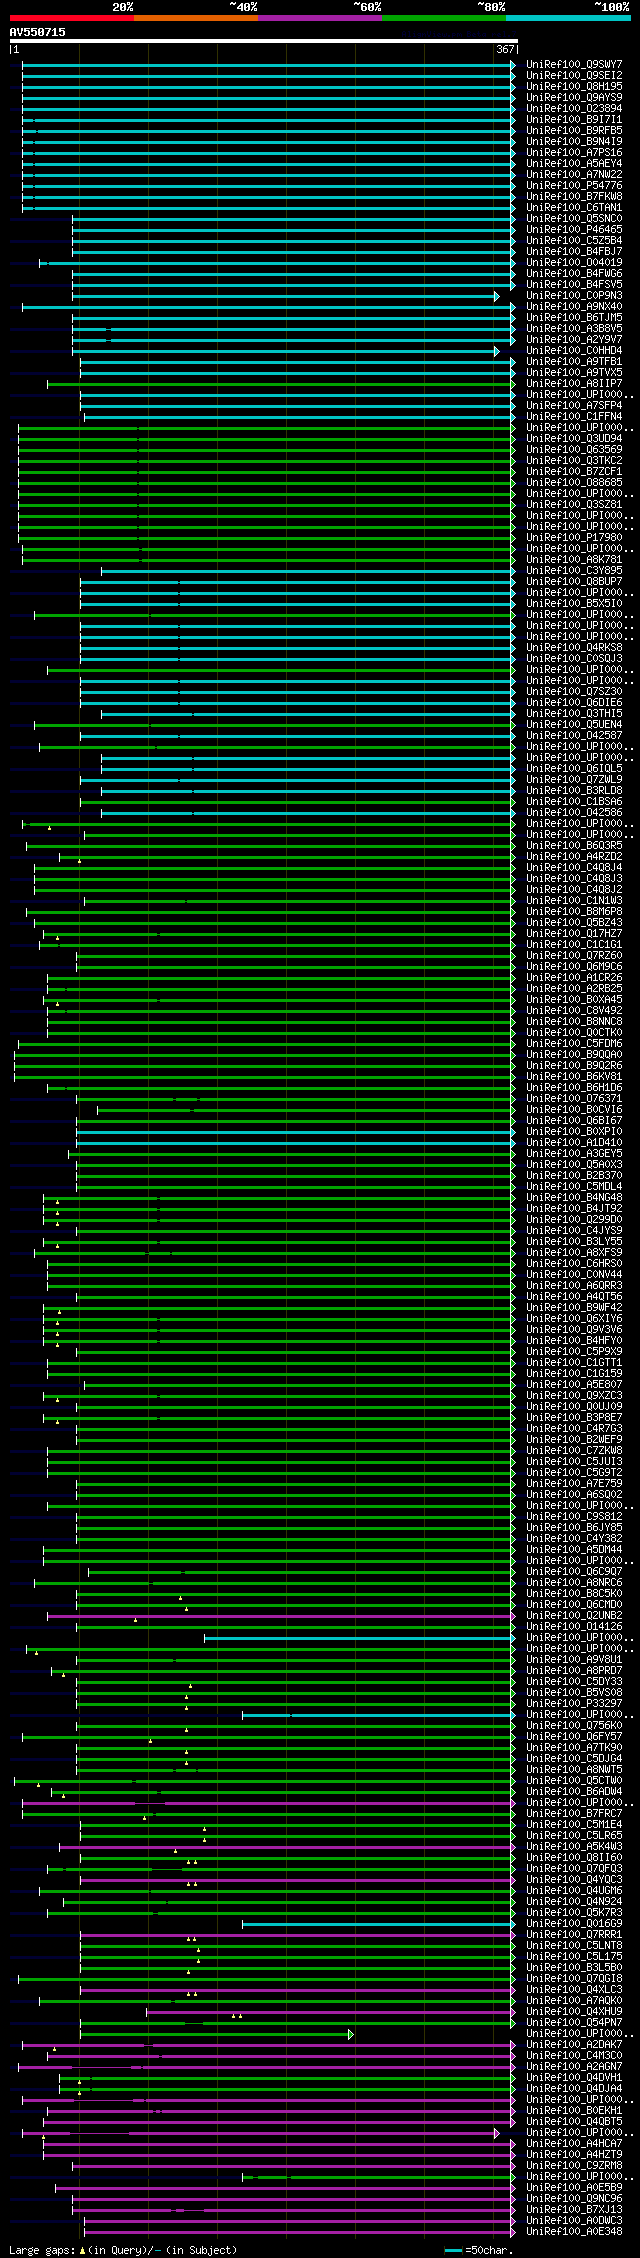
Task: Click the cyan ~100% identity legend bar
Action: [567, 18]
